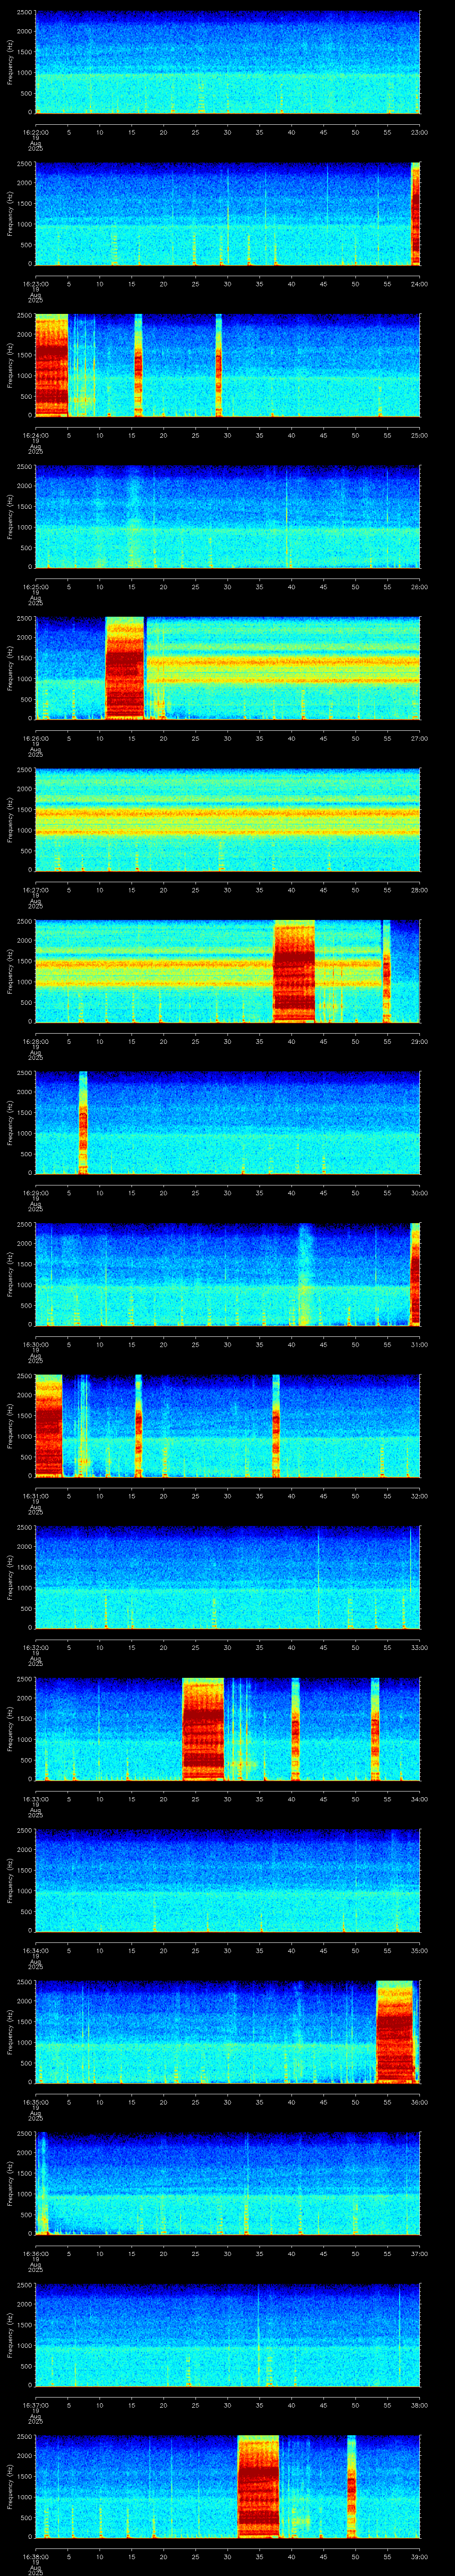
Task: Click the 16:23:00 start time label
Action: coord(35,284)
